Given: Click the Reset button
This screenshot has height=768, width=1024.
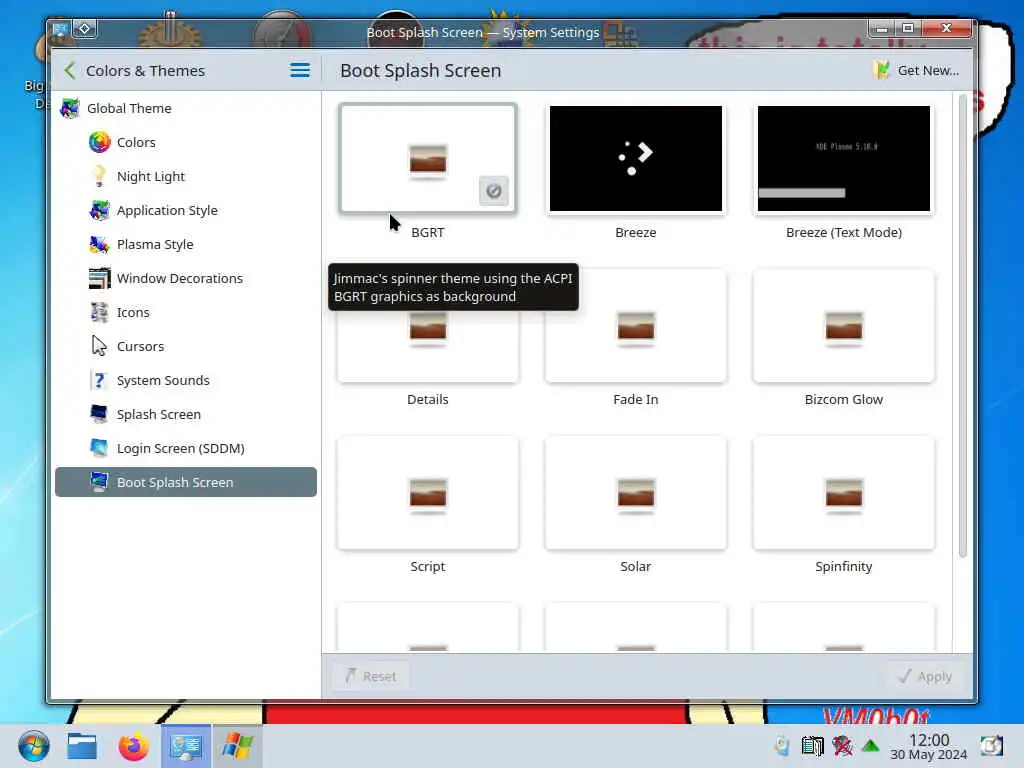Looking at the screenshot, I should (x=370, y=677).
